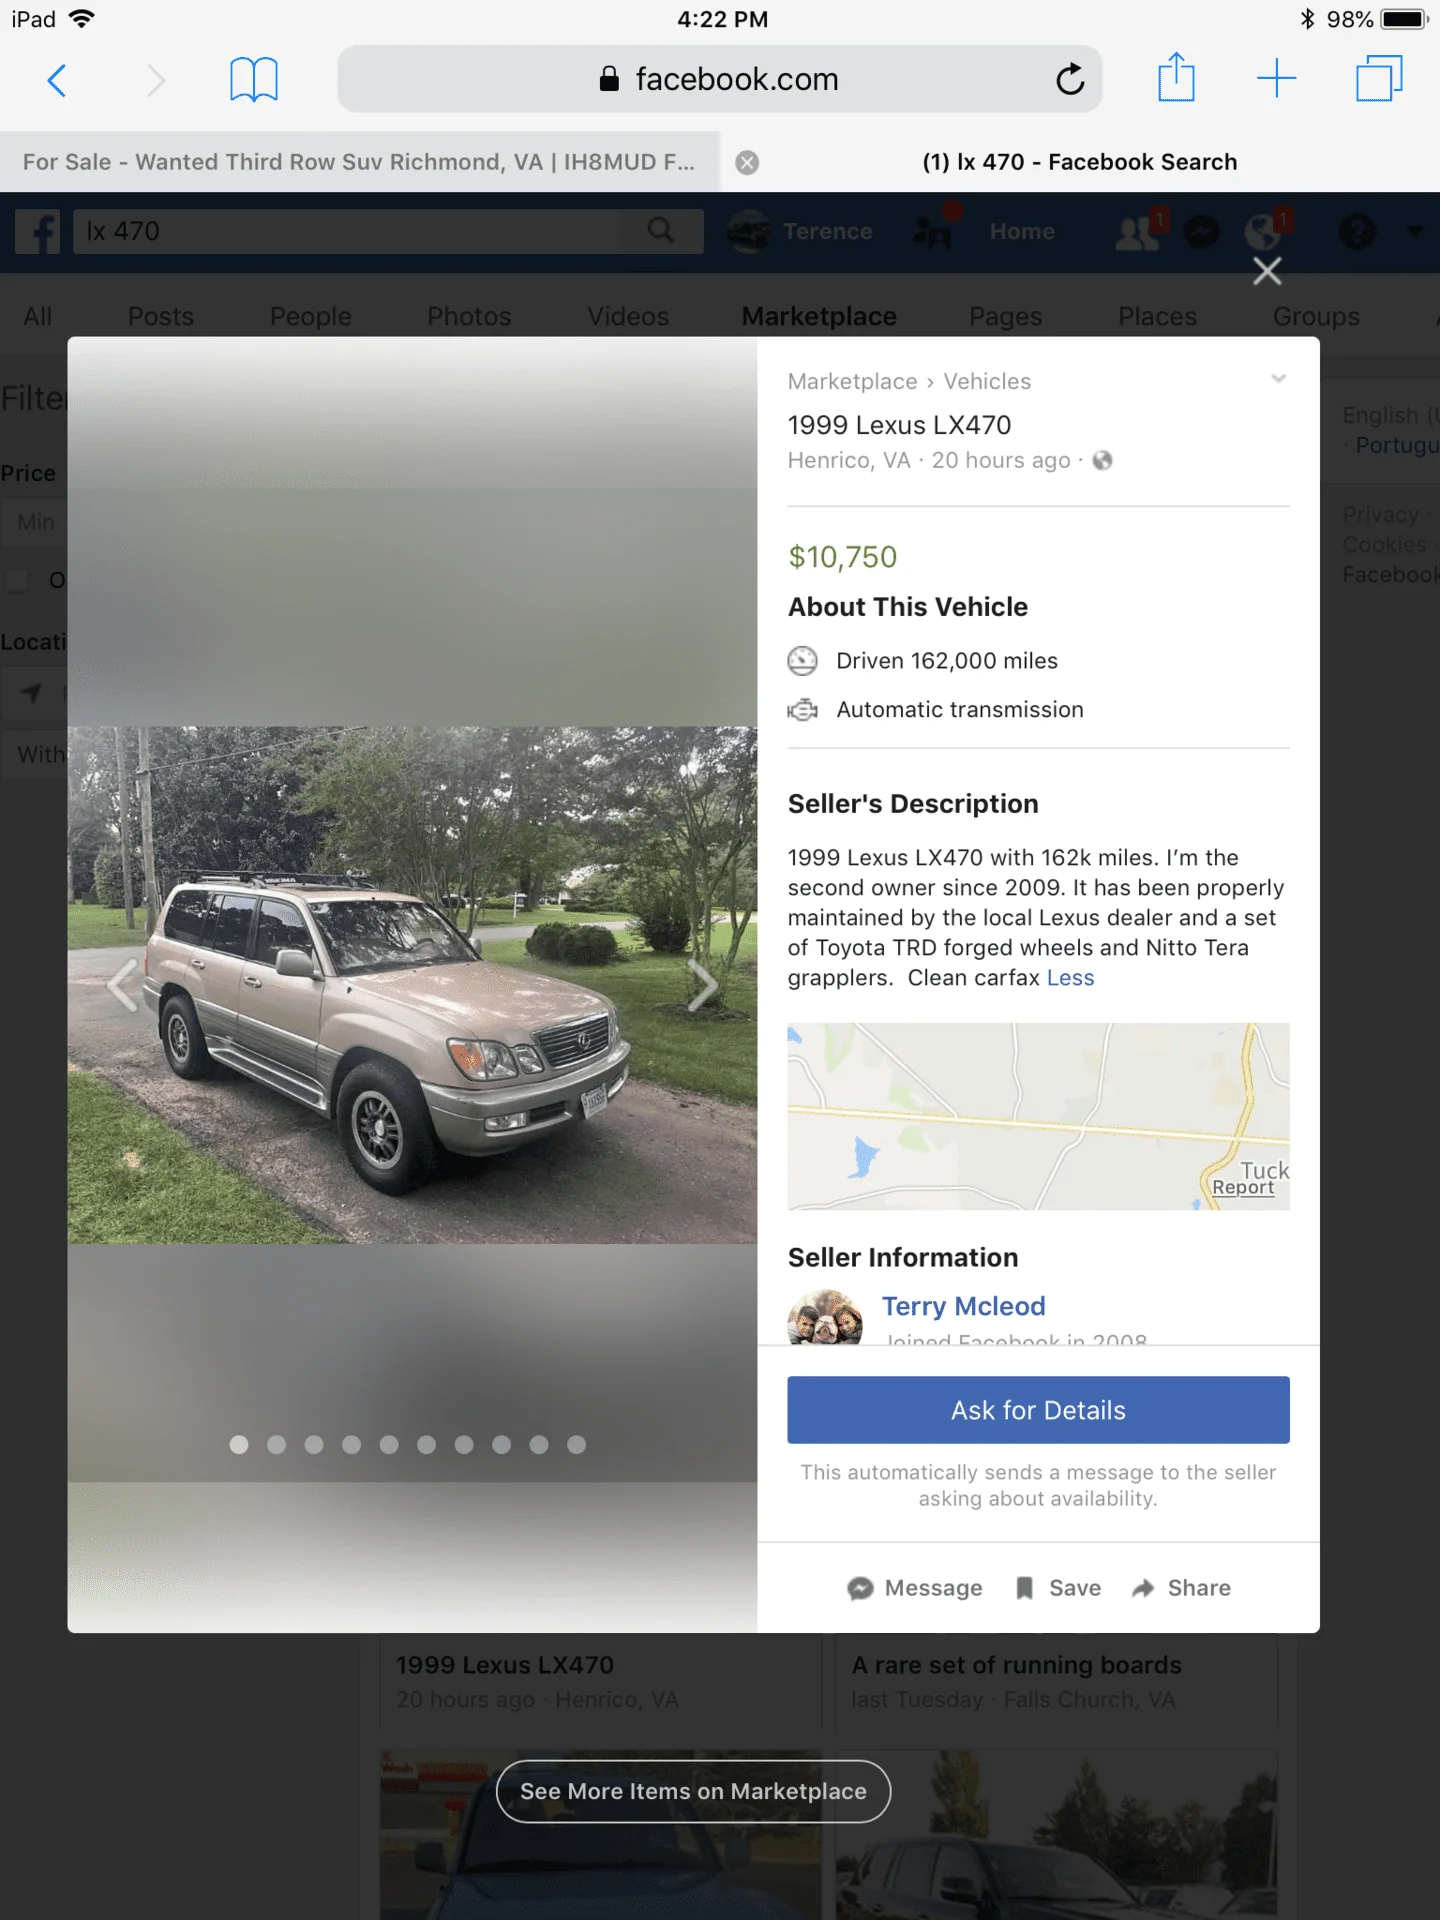Expand the listing options chevron
1440x1920 pixels.
(x=1278, y=379)
